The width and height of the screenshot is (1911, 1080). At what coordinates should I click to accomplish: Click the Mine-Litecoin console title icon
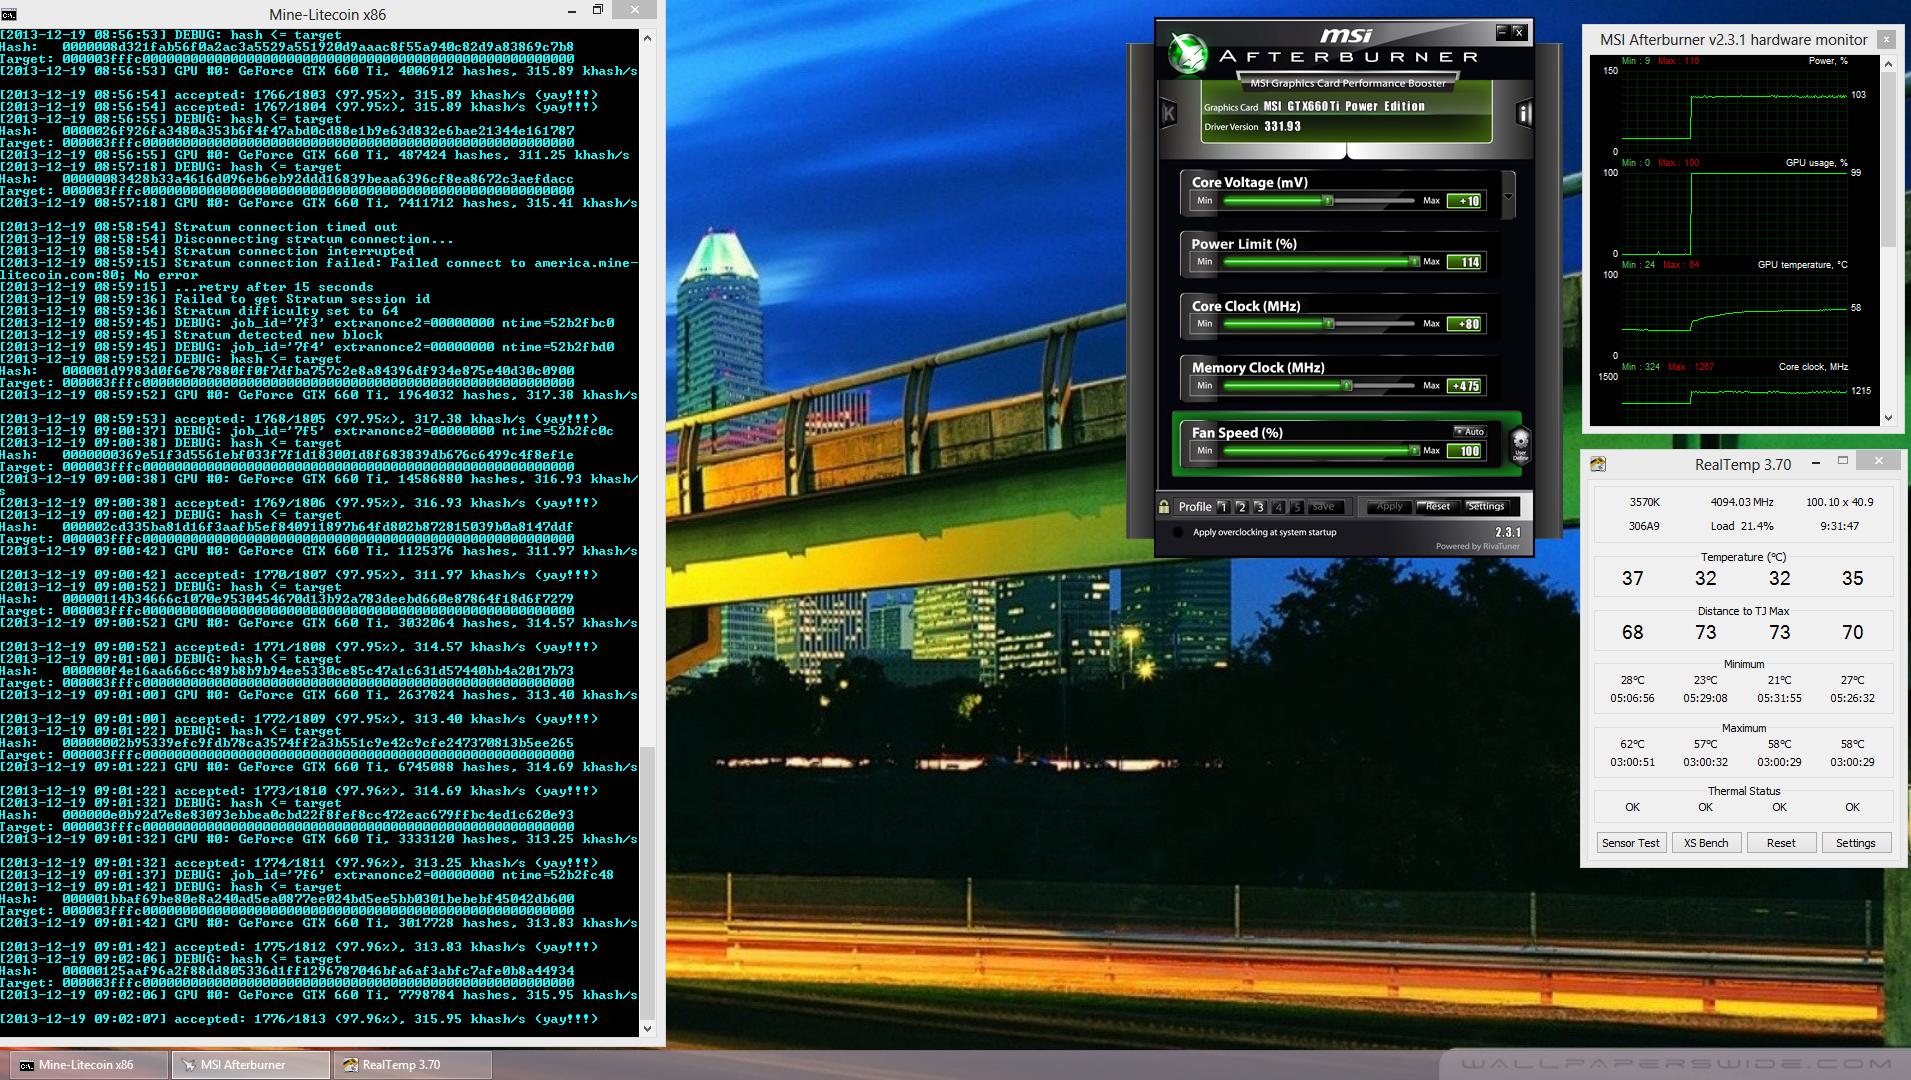tap(8, 14)
